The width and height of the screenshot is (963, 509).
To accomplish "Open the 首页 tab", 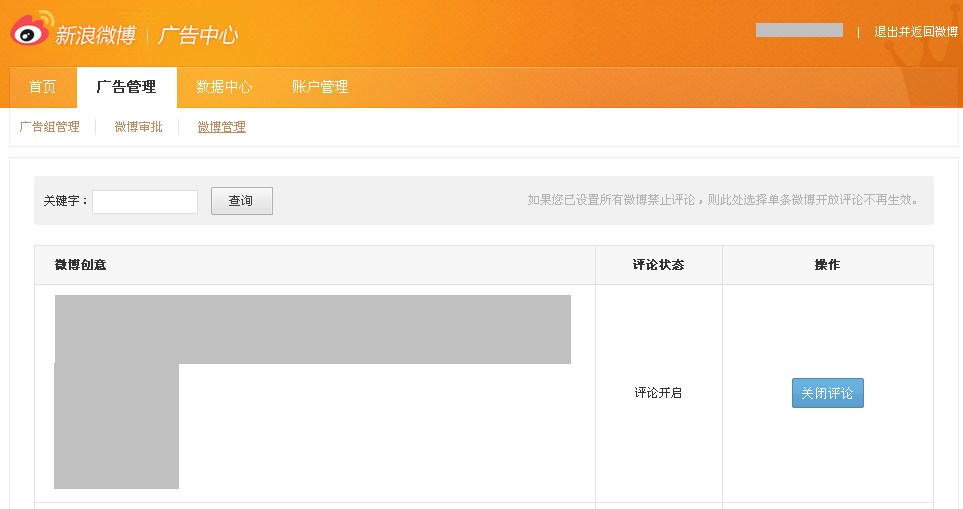I will pos(43,87).
